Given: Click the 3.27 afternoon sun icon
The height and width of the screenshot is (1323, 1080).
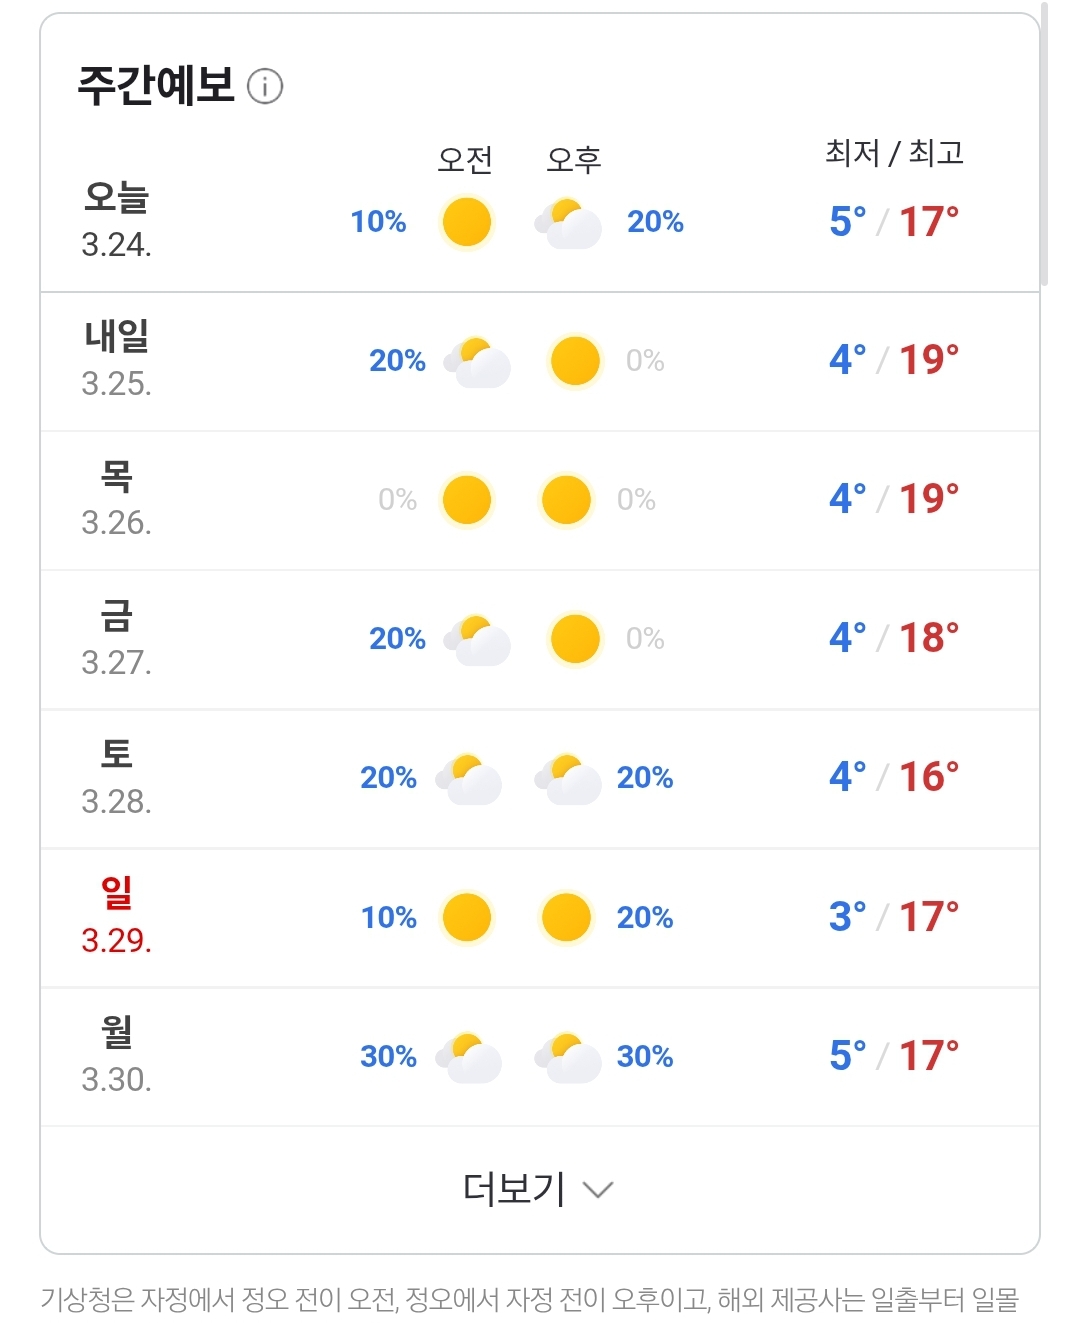Looking at the screenshot, I should click(x=575, y=639).
